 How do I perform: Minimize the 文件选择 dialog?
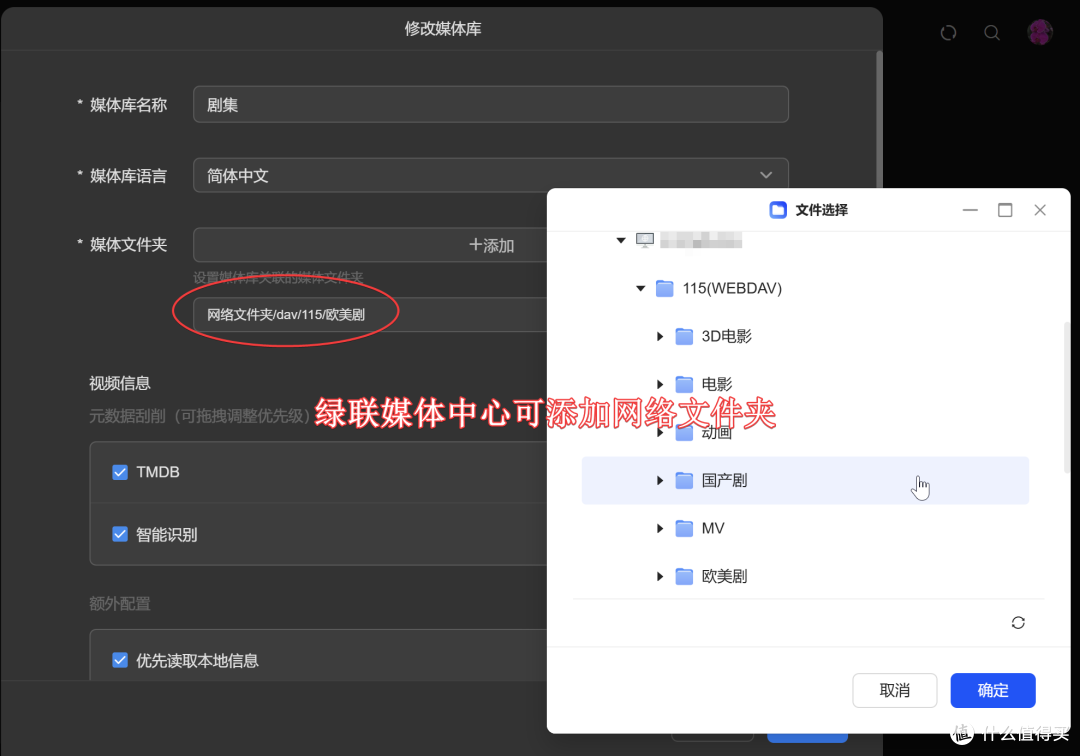tap(970, 210)
